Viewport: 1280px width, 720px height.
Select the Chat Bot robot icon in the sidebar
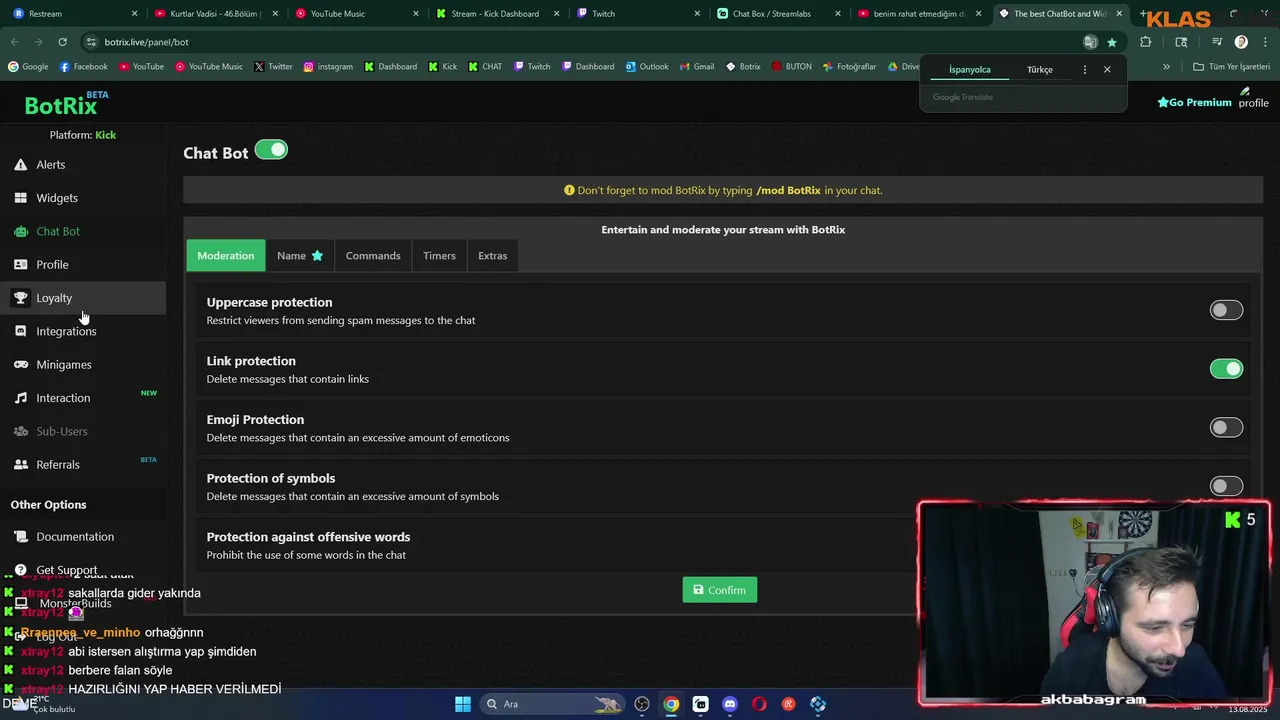[x=20, y=231]
